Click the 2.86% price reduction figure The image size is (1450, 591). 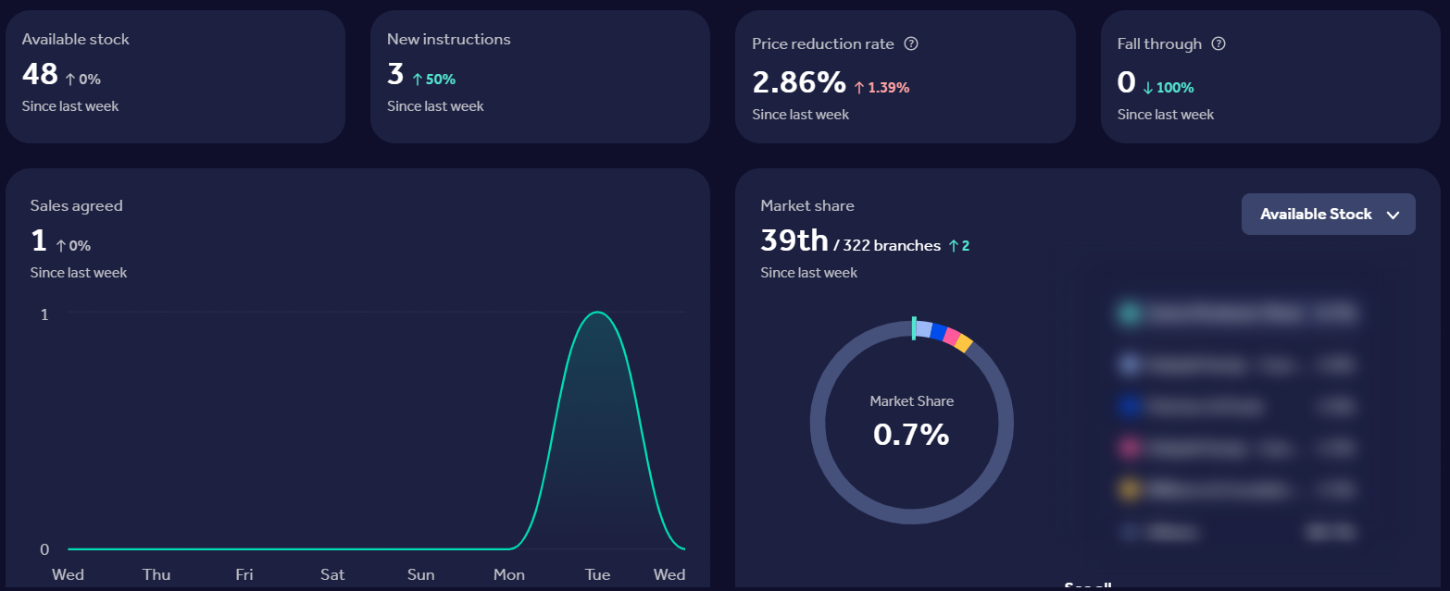(799, 82)
